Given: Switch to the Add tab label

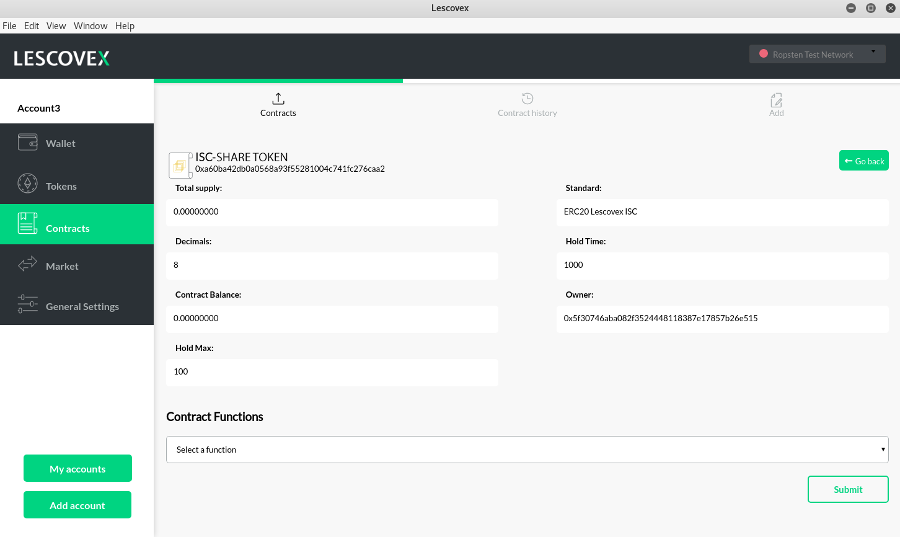Looking at the screenshot, I should click(776, 113).
